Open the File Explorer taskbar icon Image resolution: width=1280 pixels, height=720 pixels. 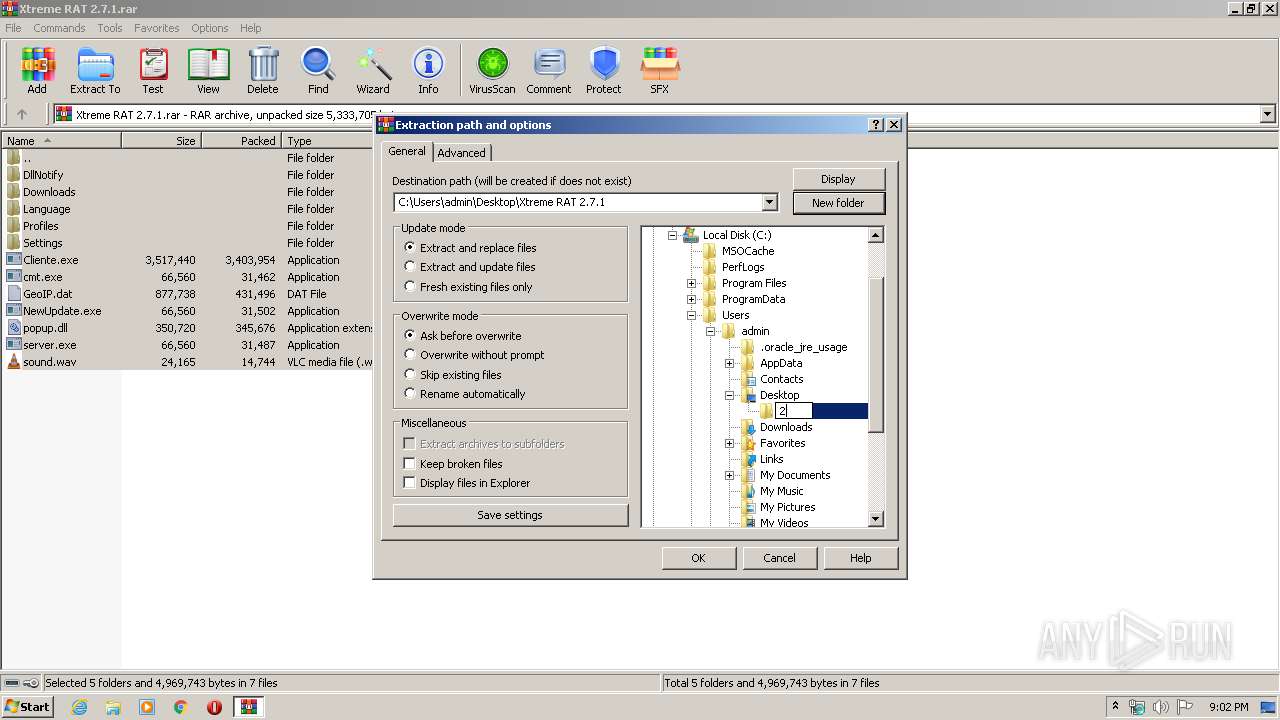coord(113,707)
